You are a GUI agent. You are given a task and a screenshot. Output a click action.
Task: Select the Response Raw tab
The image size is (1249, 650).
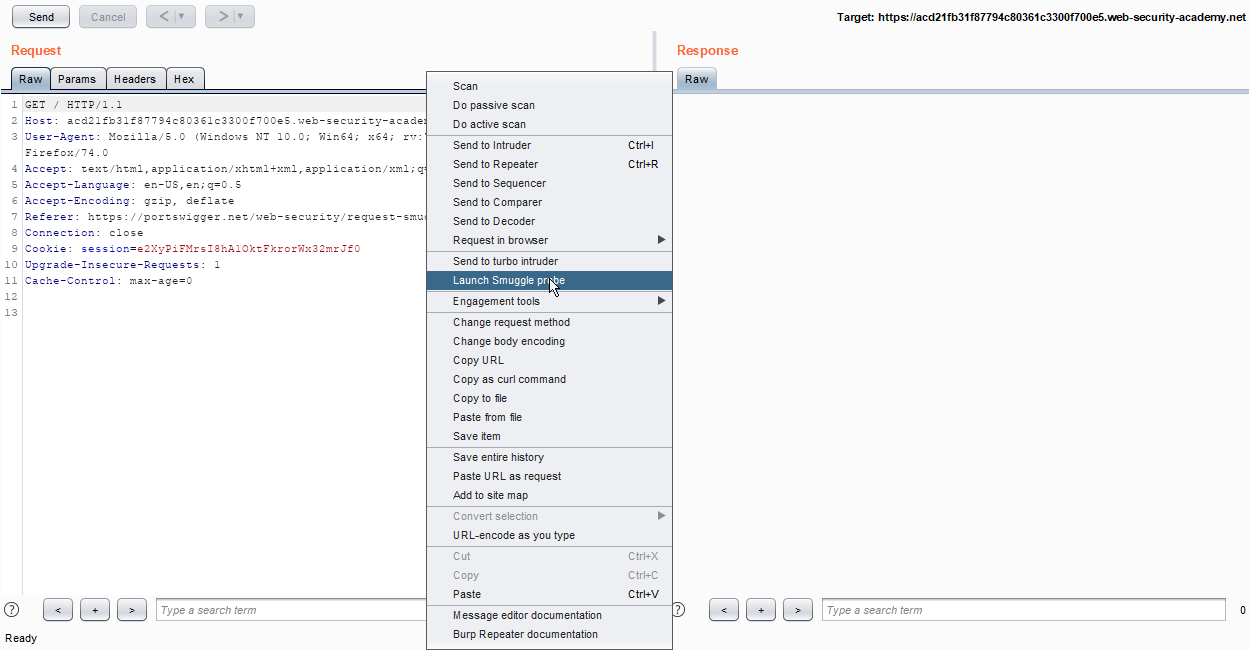(697, 79)
